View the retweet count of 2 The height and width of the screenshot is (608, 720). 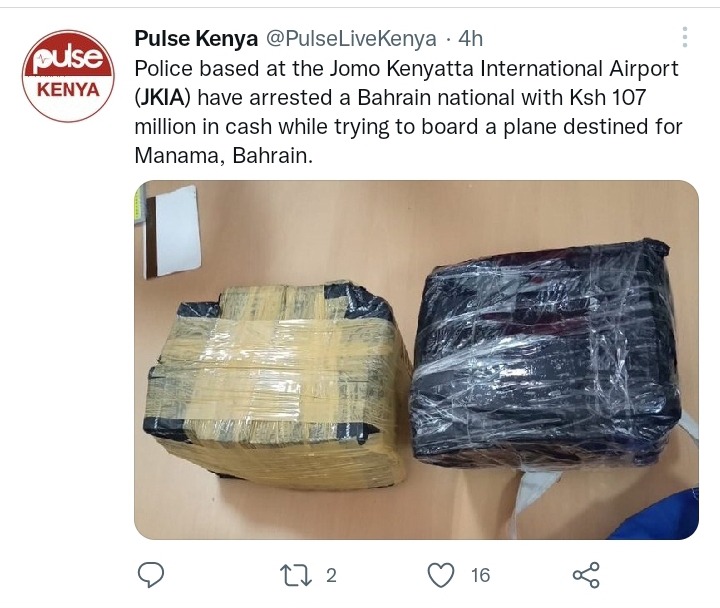pos(332,575)
